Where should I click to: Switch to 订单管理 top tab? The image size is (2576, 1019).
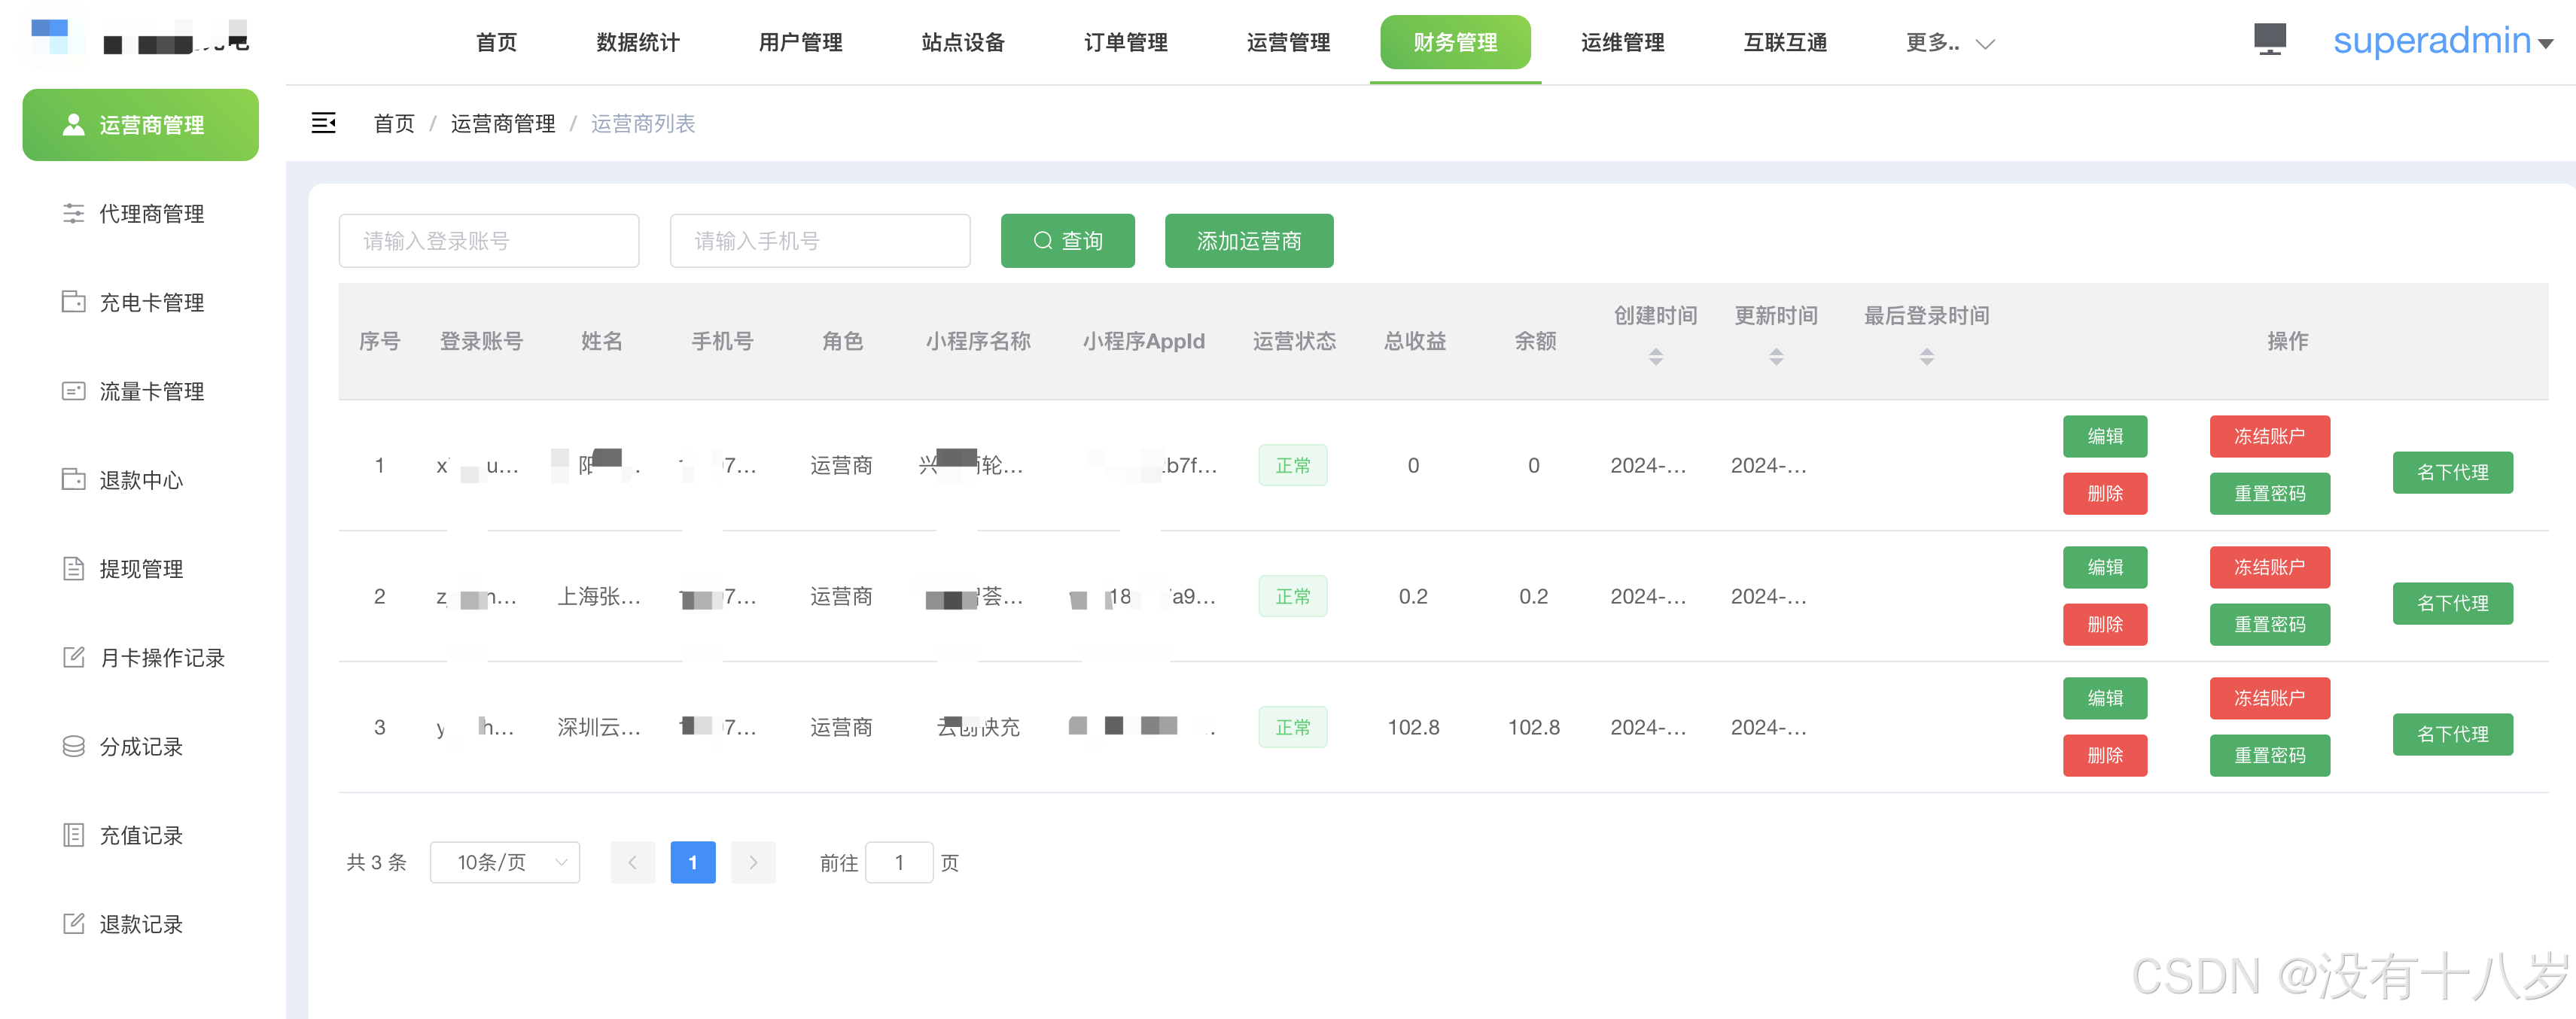(1125, 43)
